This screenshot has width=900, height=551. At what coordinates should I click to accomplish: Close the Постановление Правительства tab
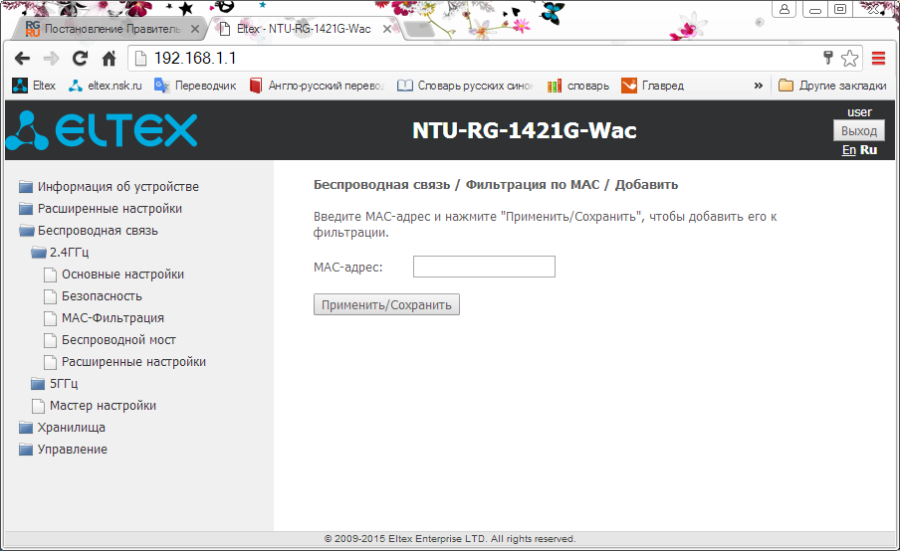[x=195, y=29]
